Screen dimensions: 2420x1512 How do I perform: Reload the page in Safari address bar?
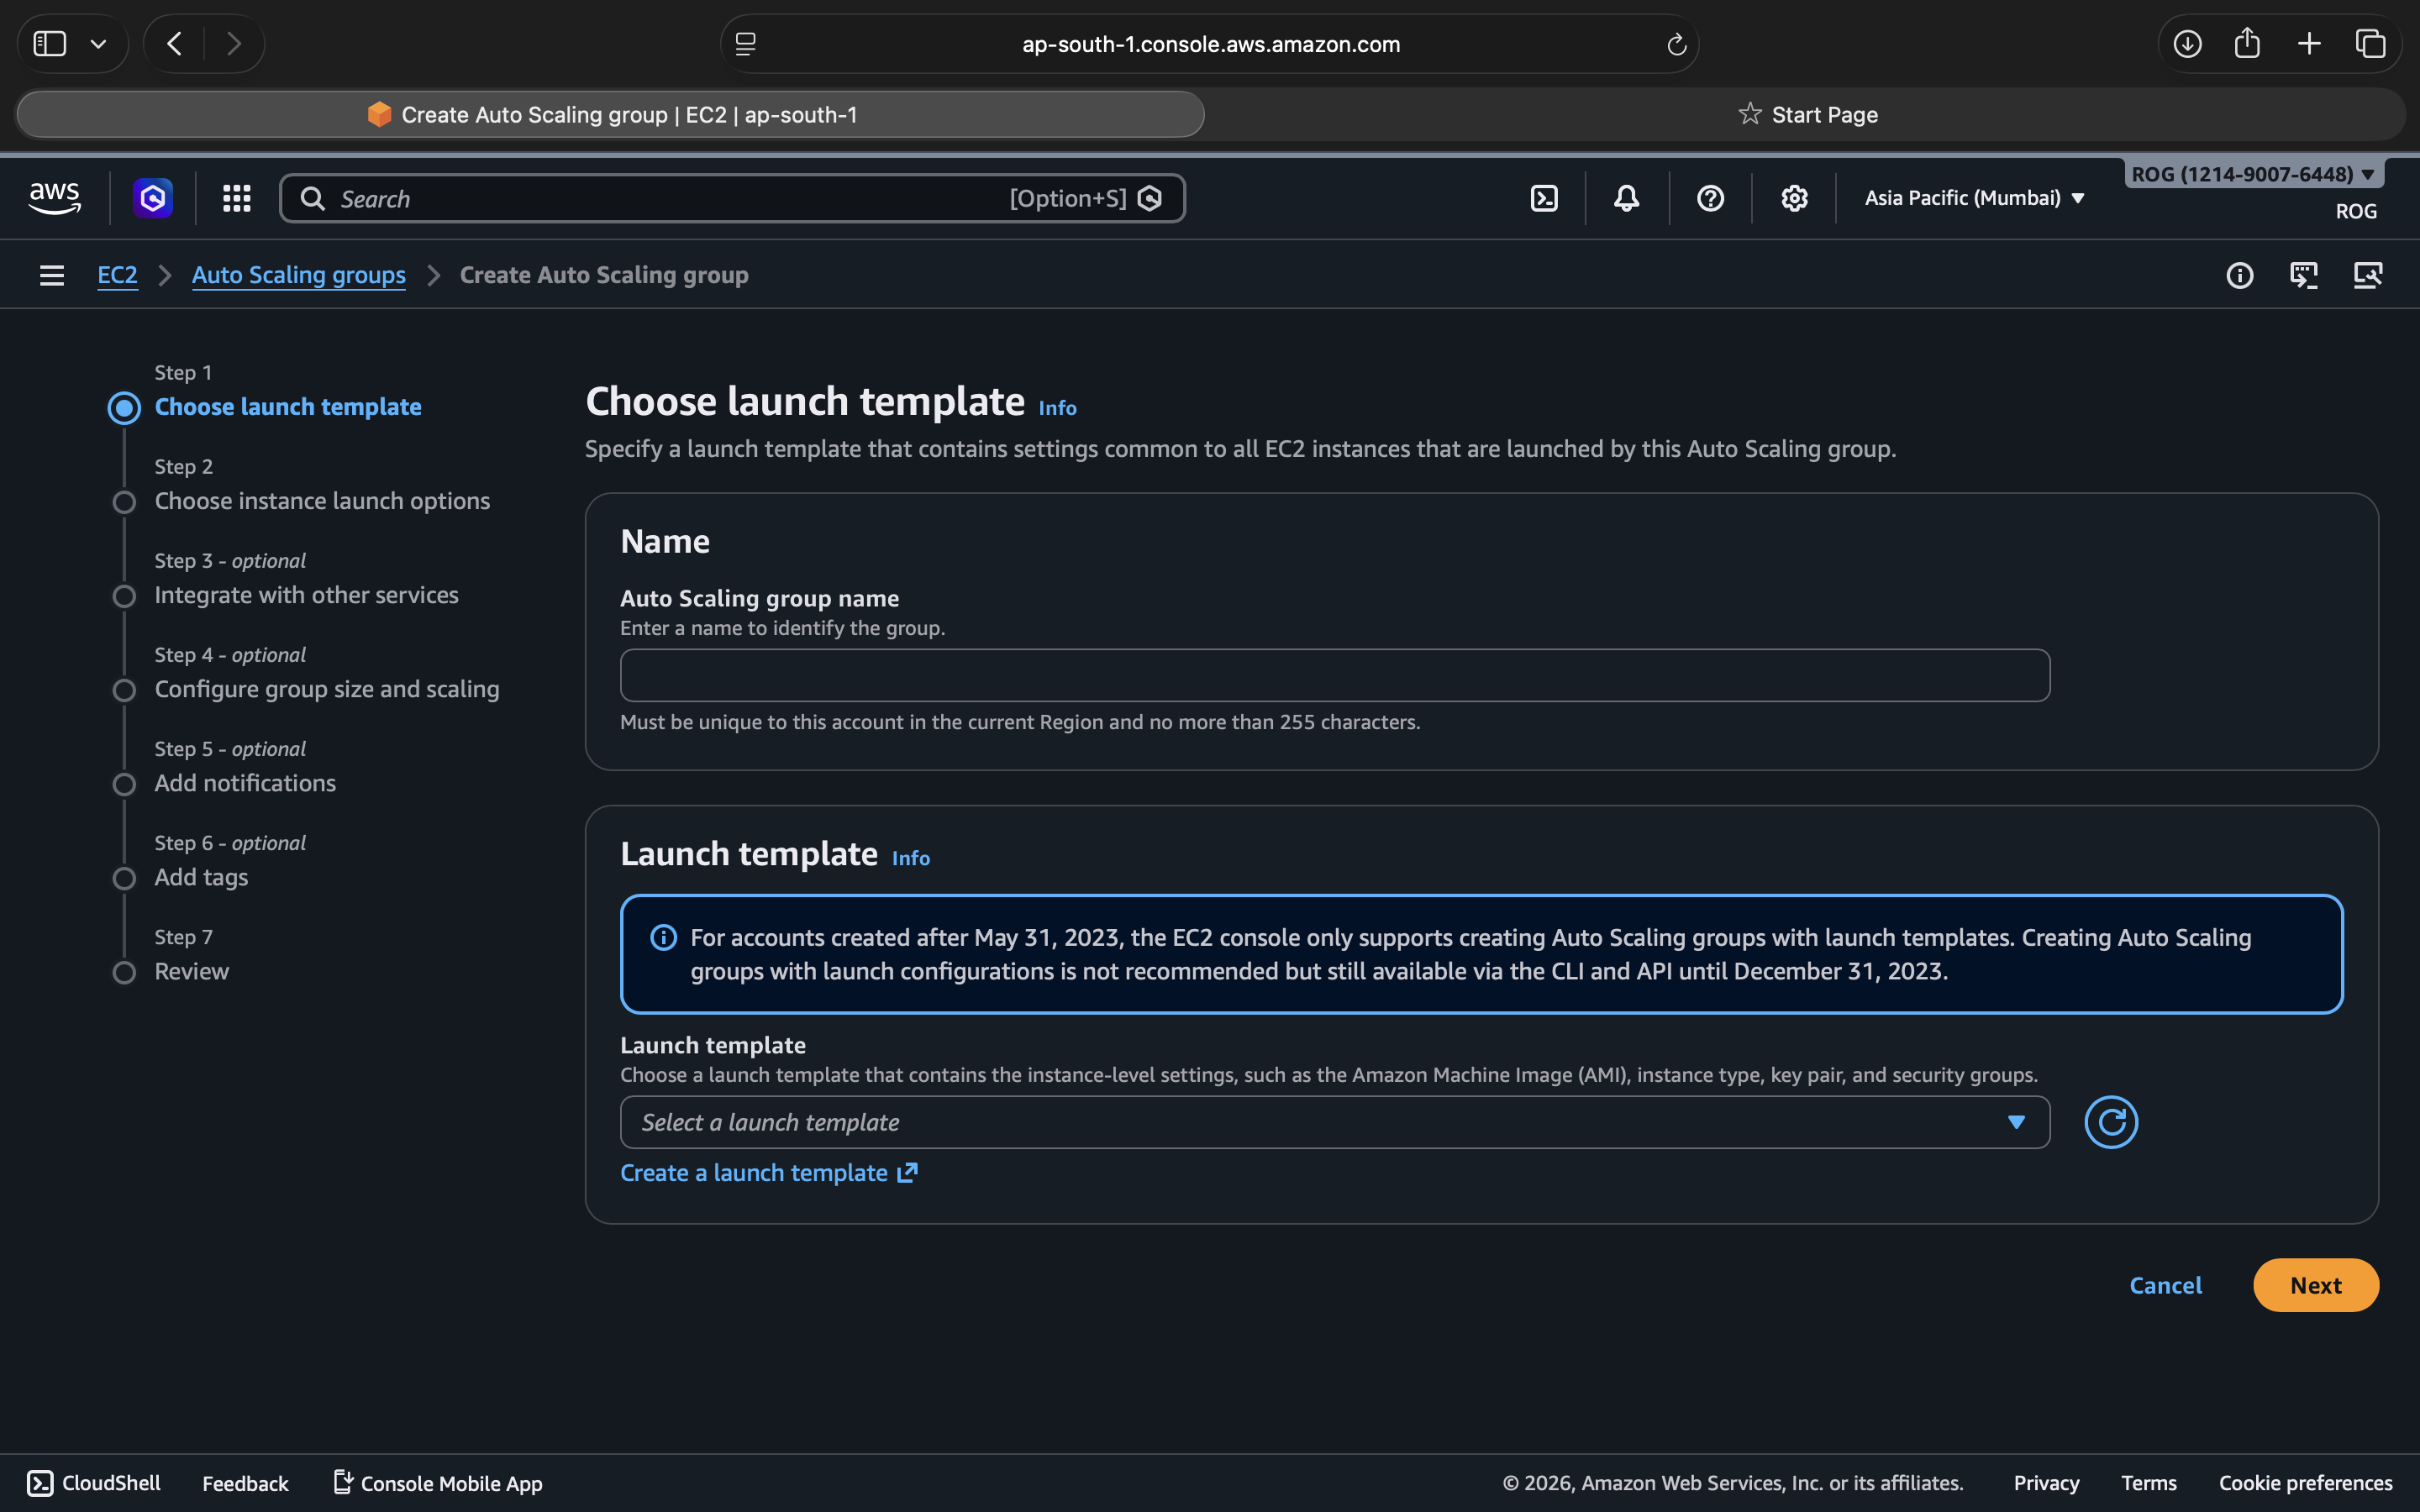pyautogui.click(x=1676, y=44)
